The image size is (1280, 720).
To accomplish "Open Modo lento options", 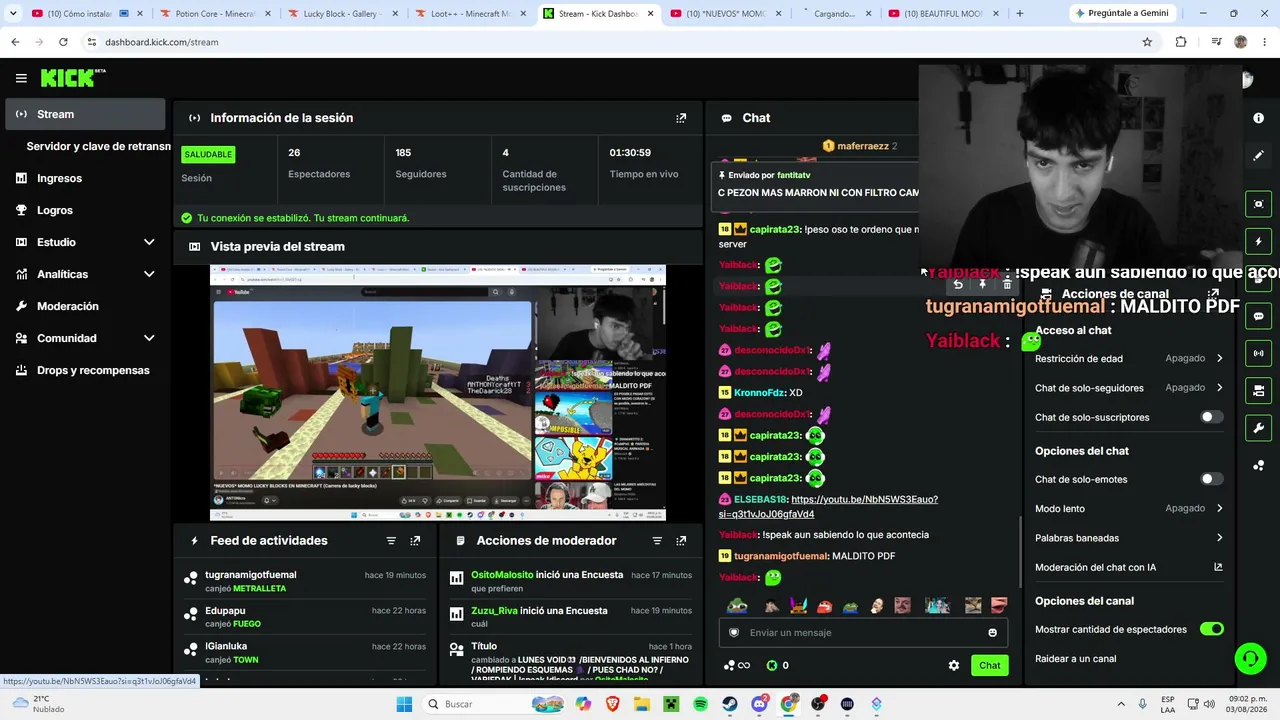I will point(1129,509).
